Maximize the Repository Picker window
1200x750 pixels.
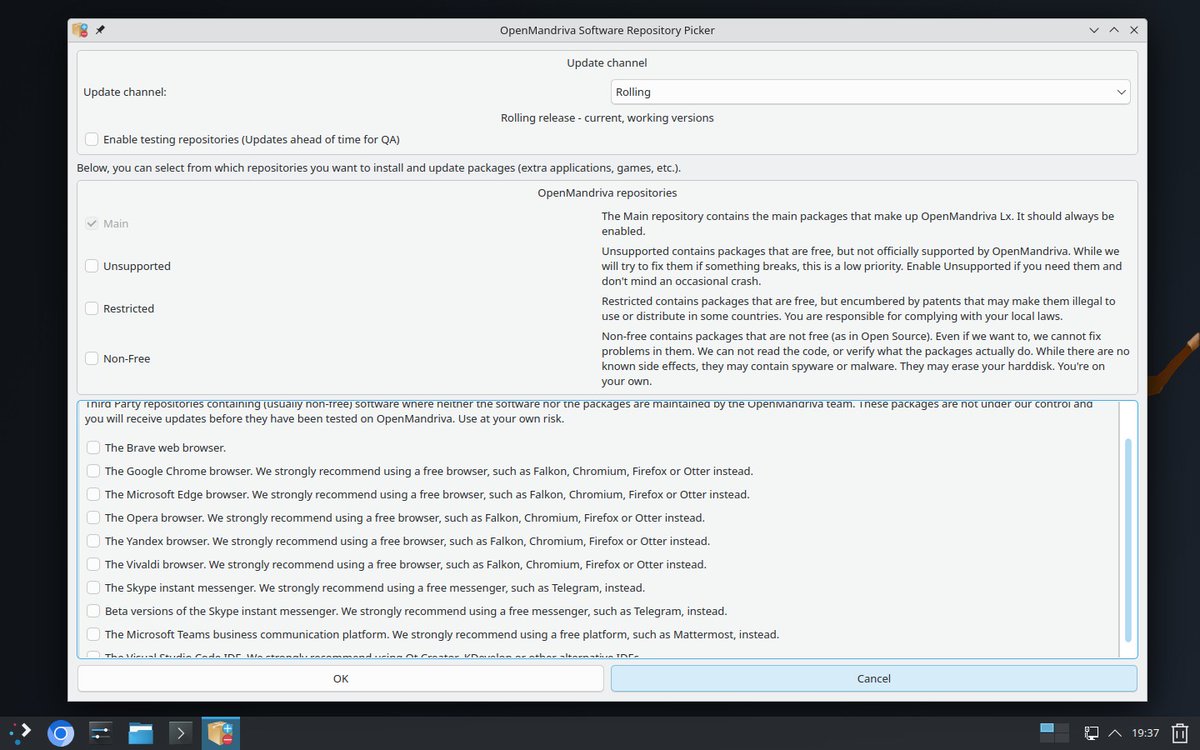coord(1114,30)
